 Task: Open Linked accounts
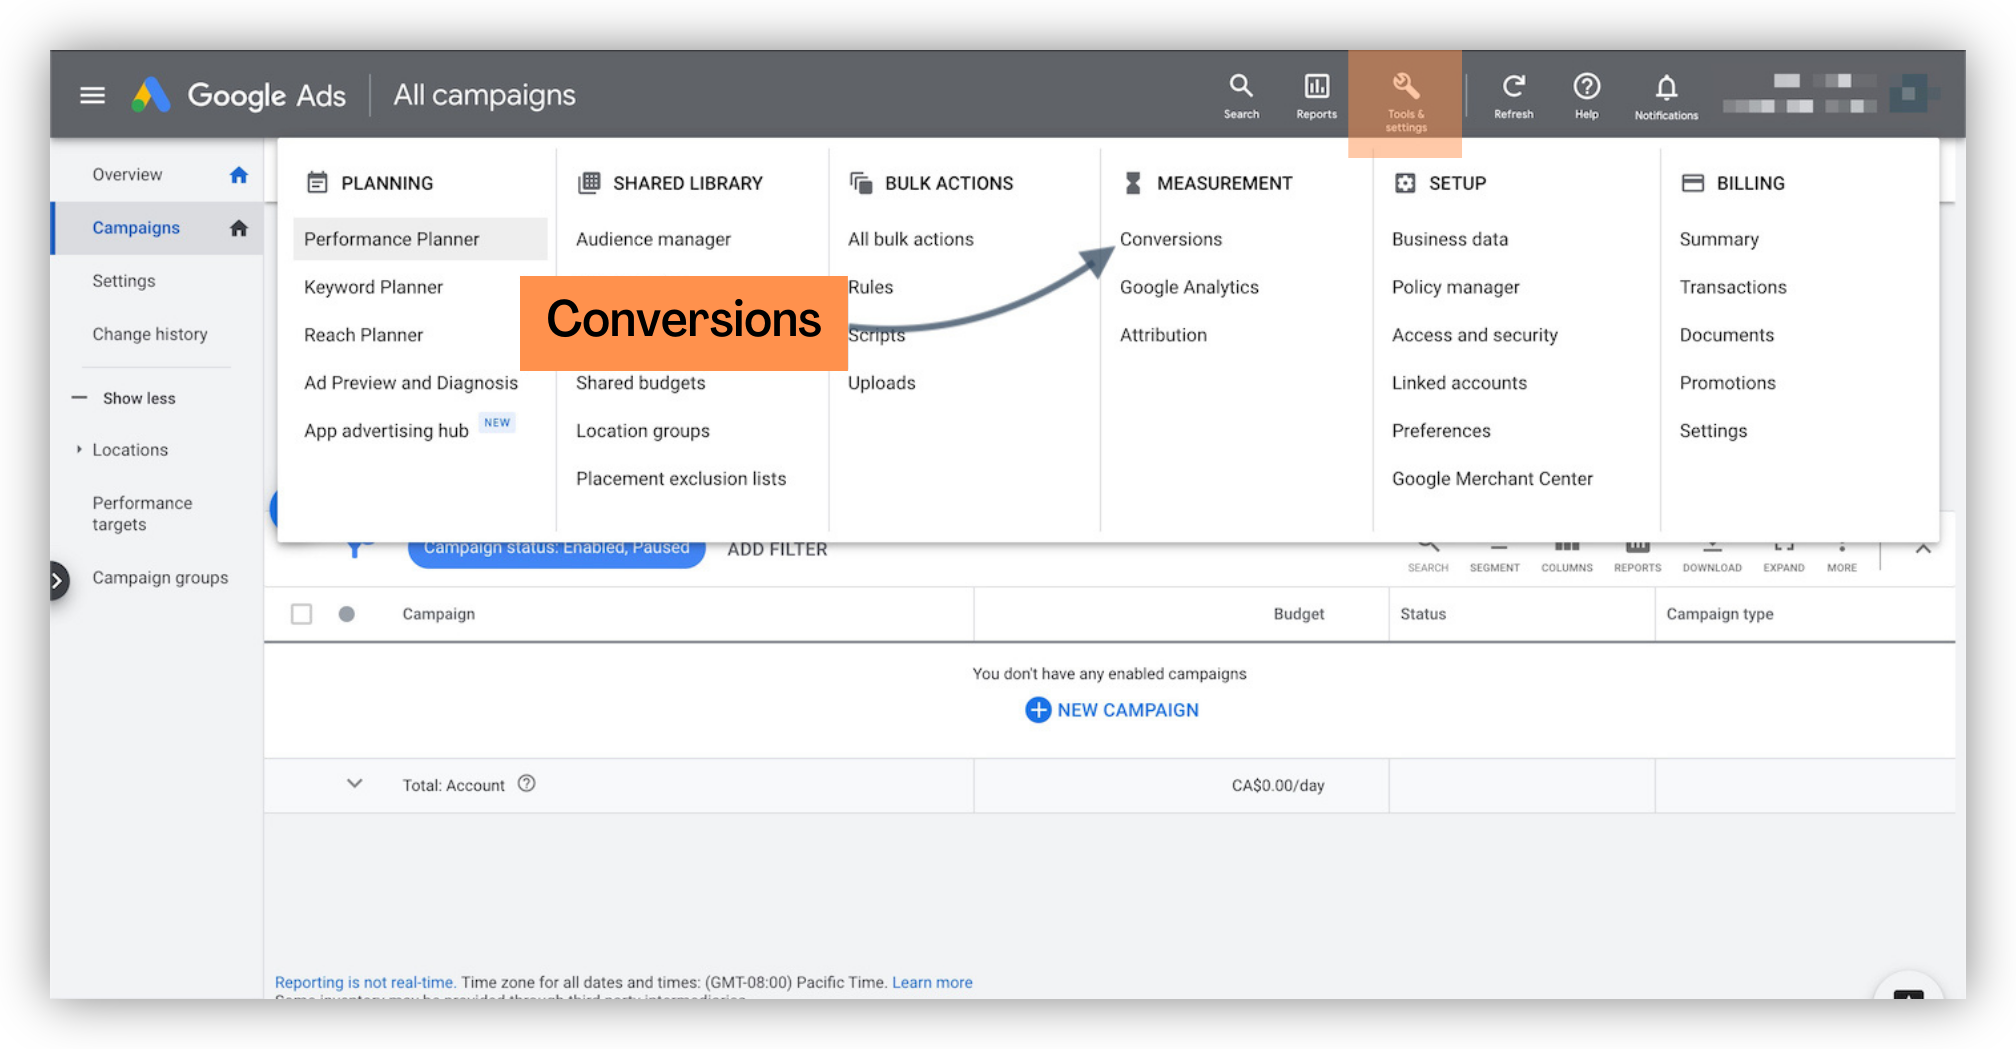click(1459, 383)
